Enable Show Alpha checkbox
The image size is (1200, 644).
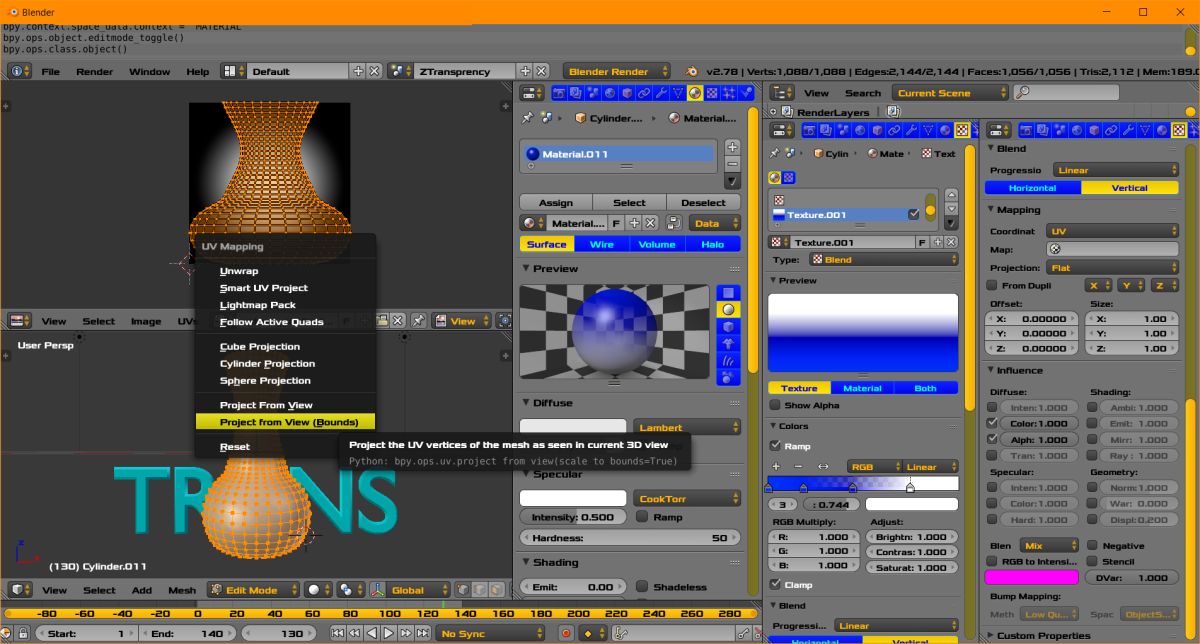click(775, 406)
